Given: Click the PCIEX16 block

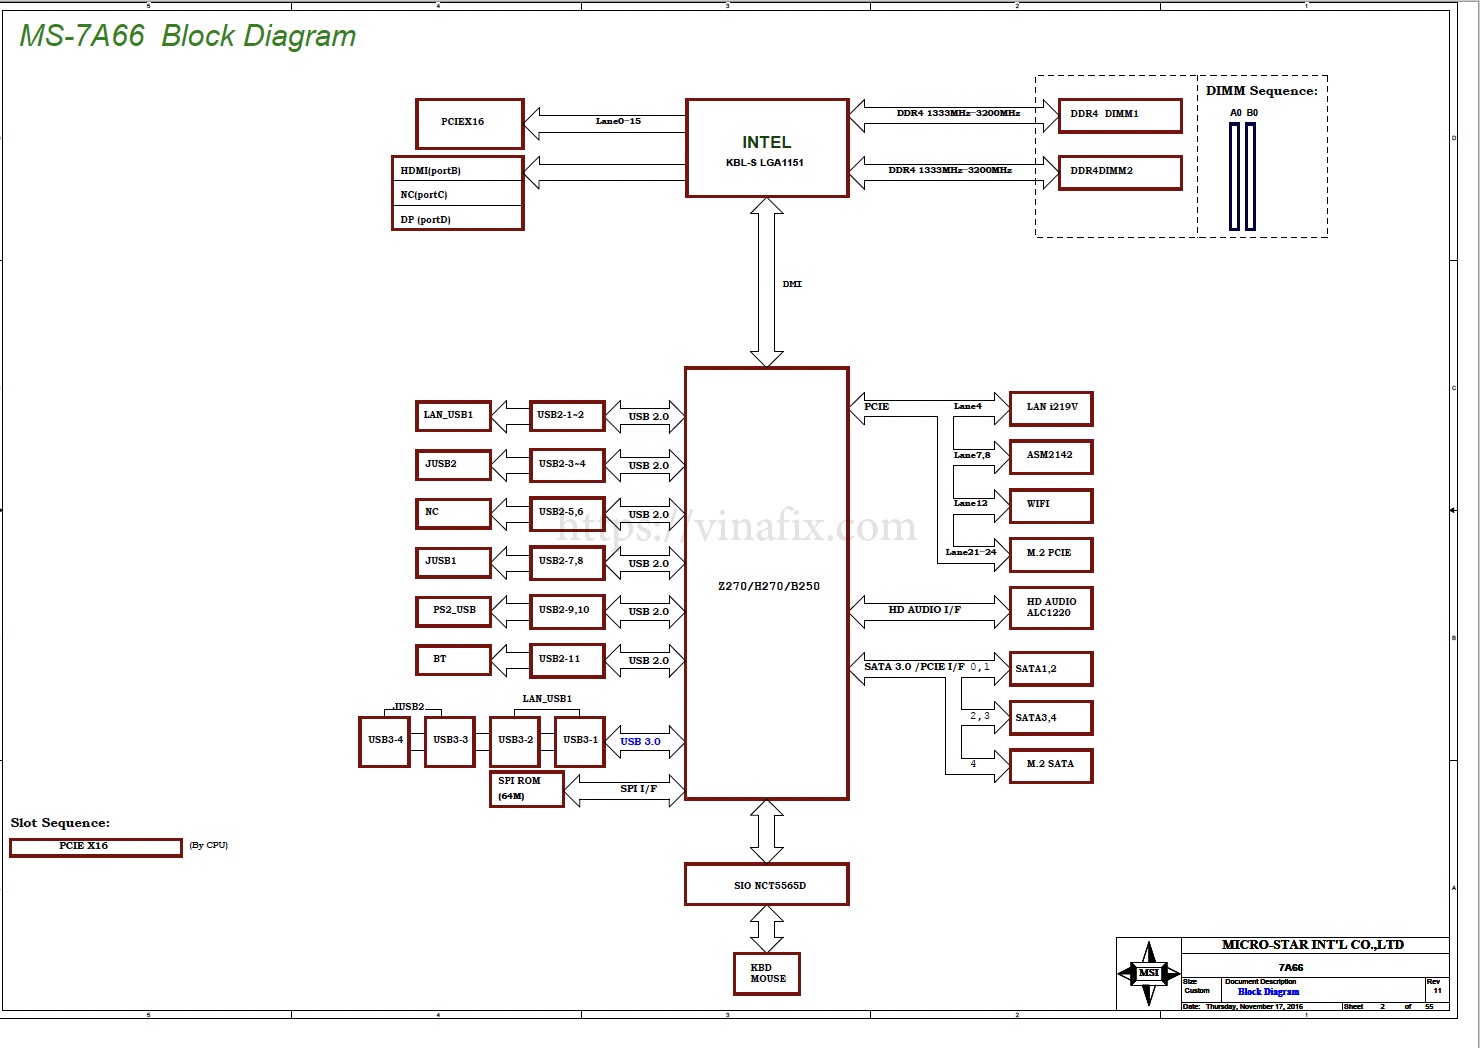Looking at the screenshot, I should point(470,123).
